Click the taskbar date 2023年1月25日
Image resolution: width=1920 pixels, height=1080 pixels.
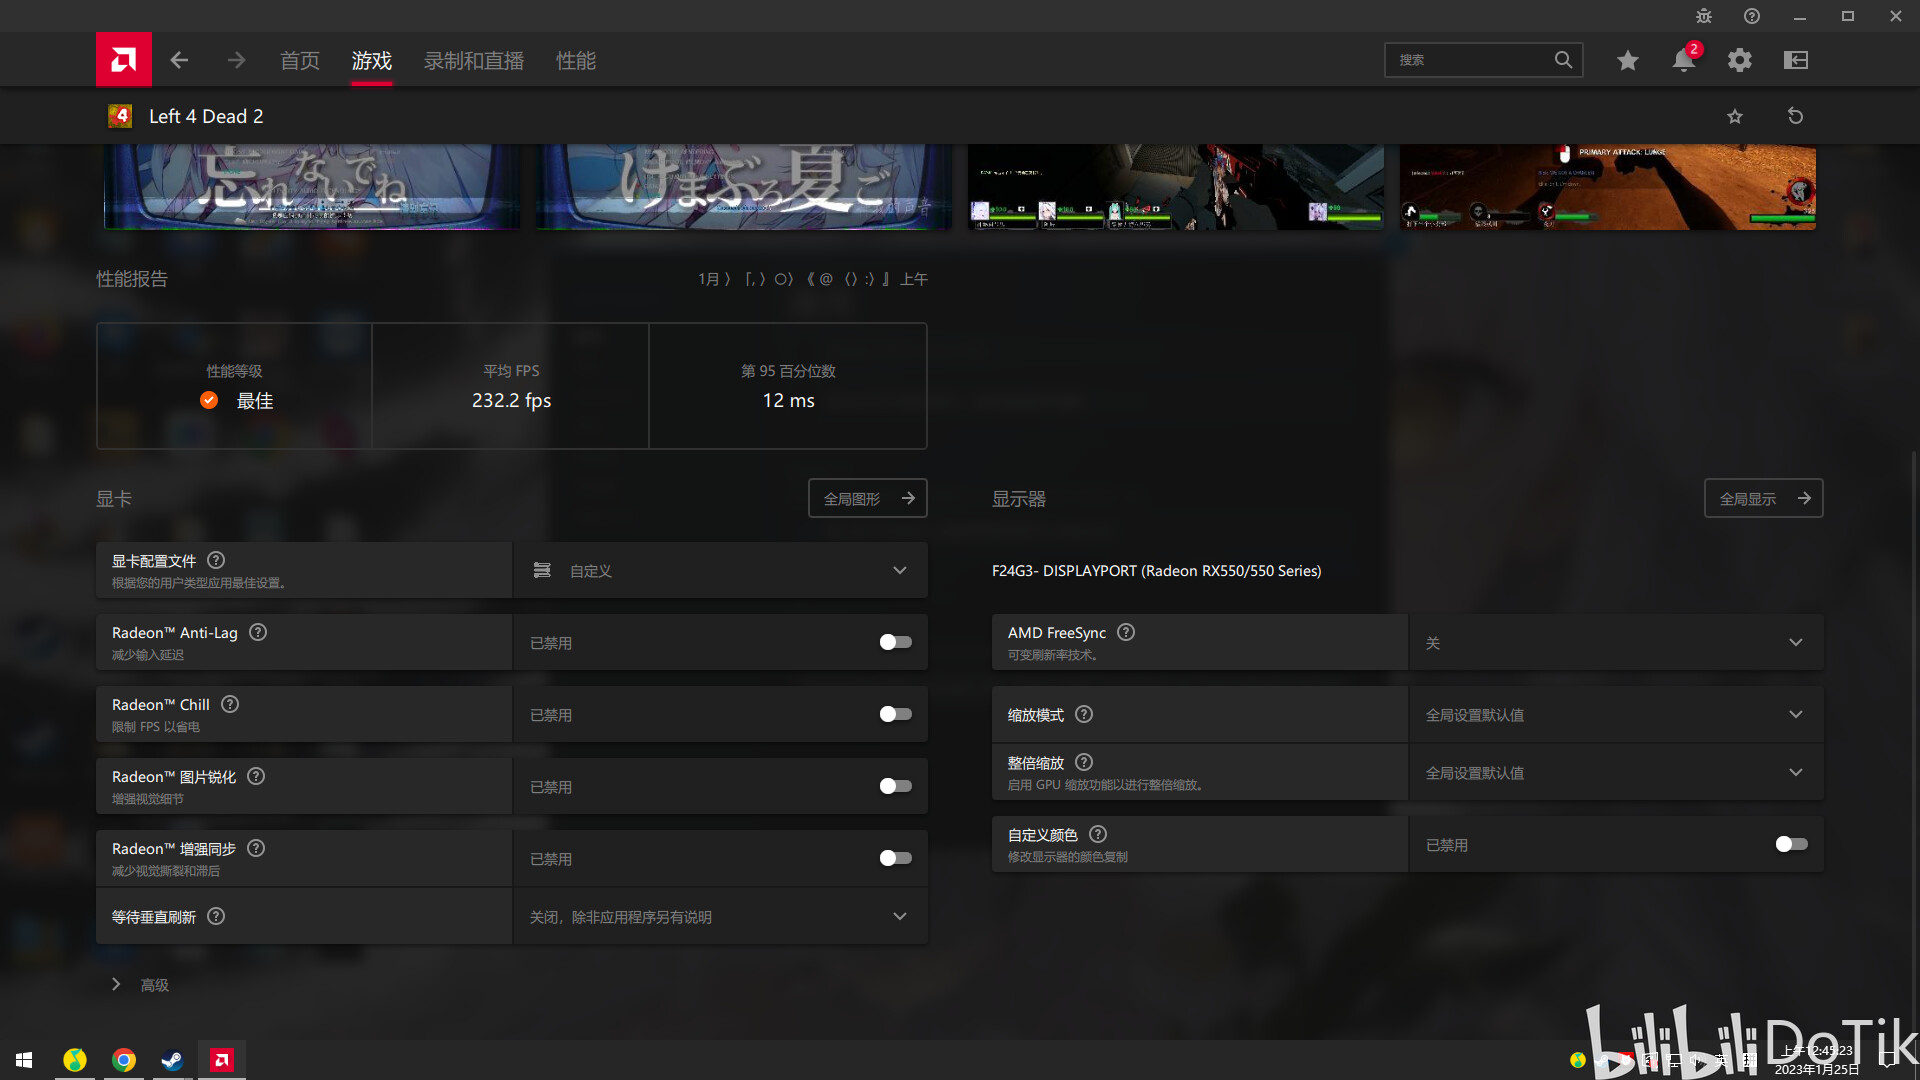pyautogui.click(x=1817, y=1069)
